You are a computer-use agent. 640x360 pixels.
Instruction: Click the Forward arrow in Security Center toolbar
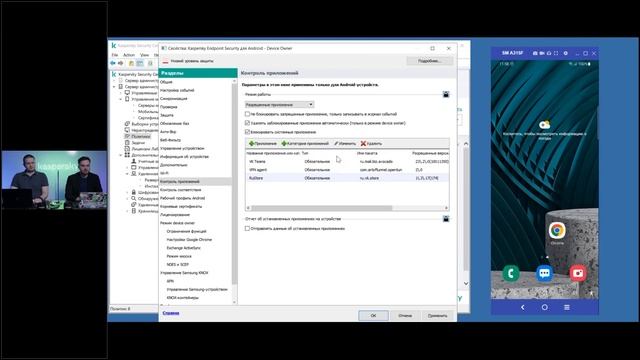[120, 63]
